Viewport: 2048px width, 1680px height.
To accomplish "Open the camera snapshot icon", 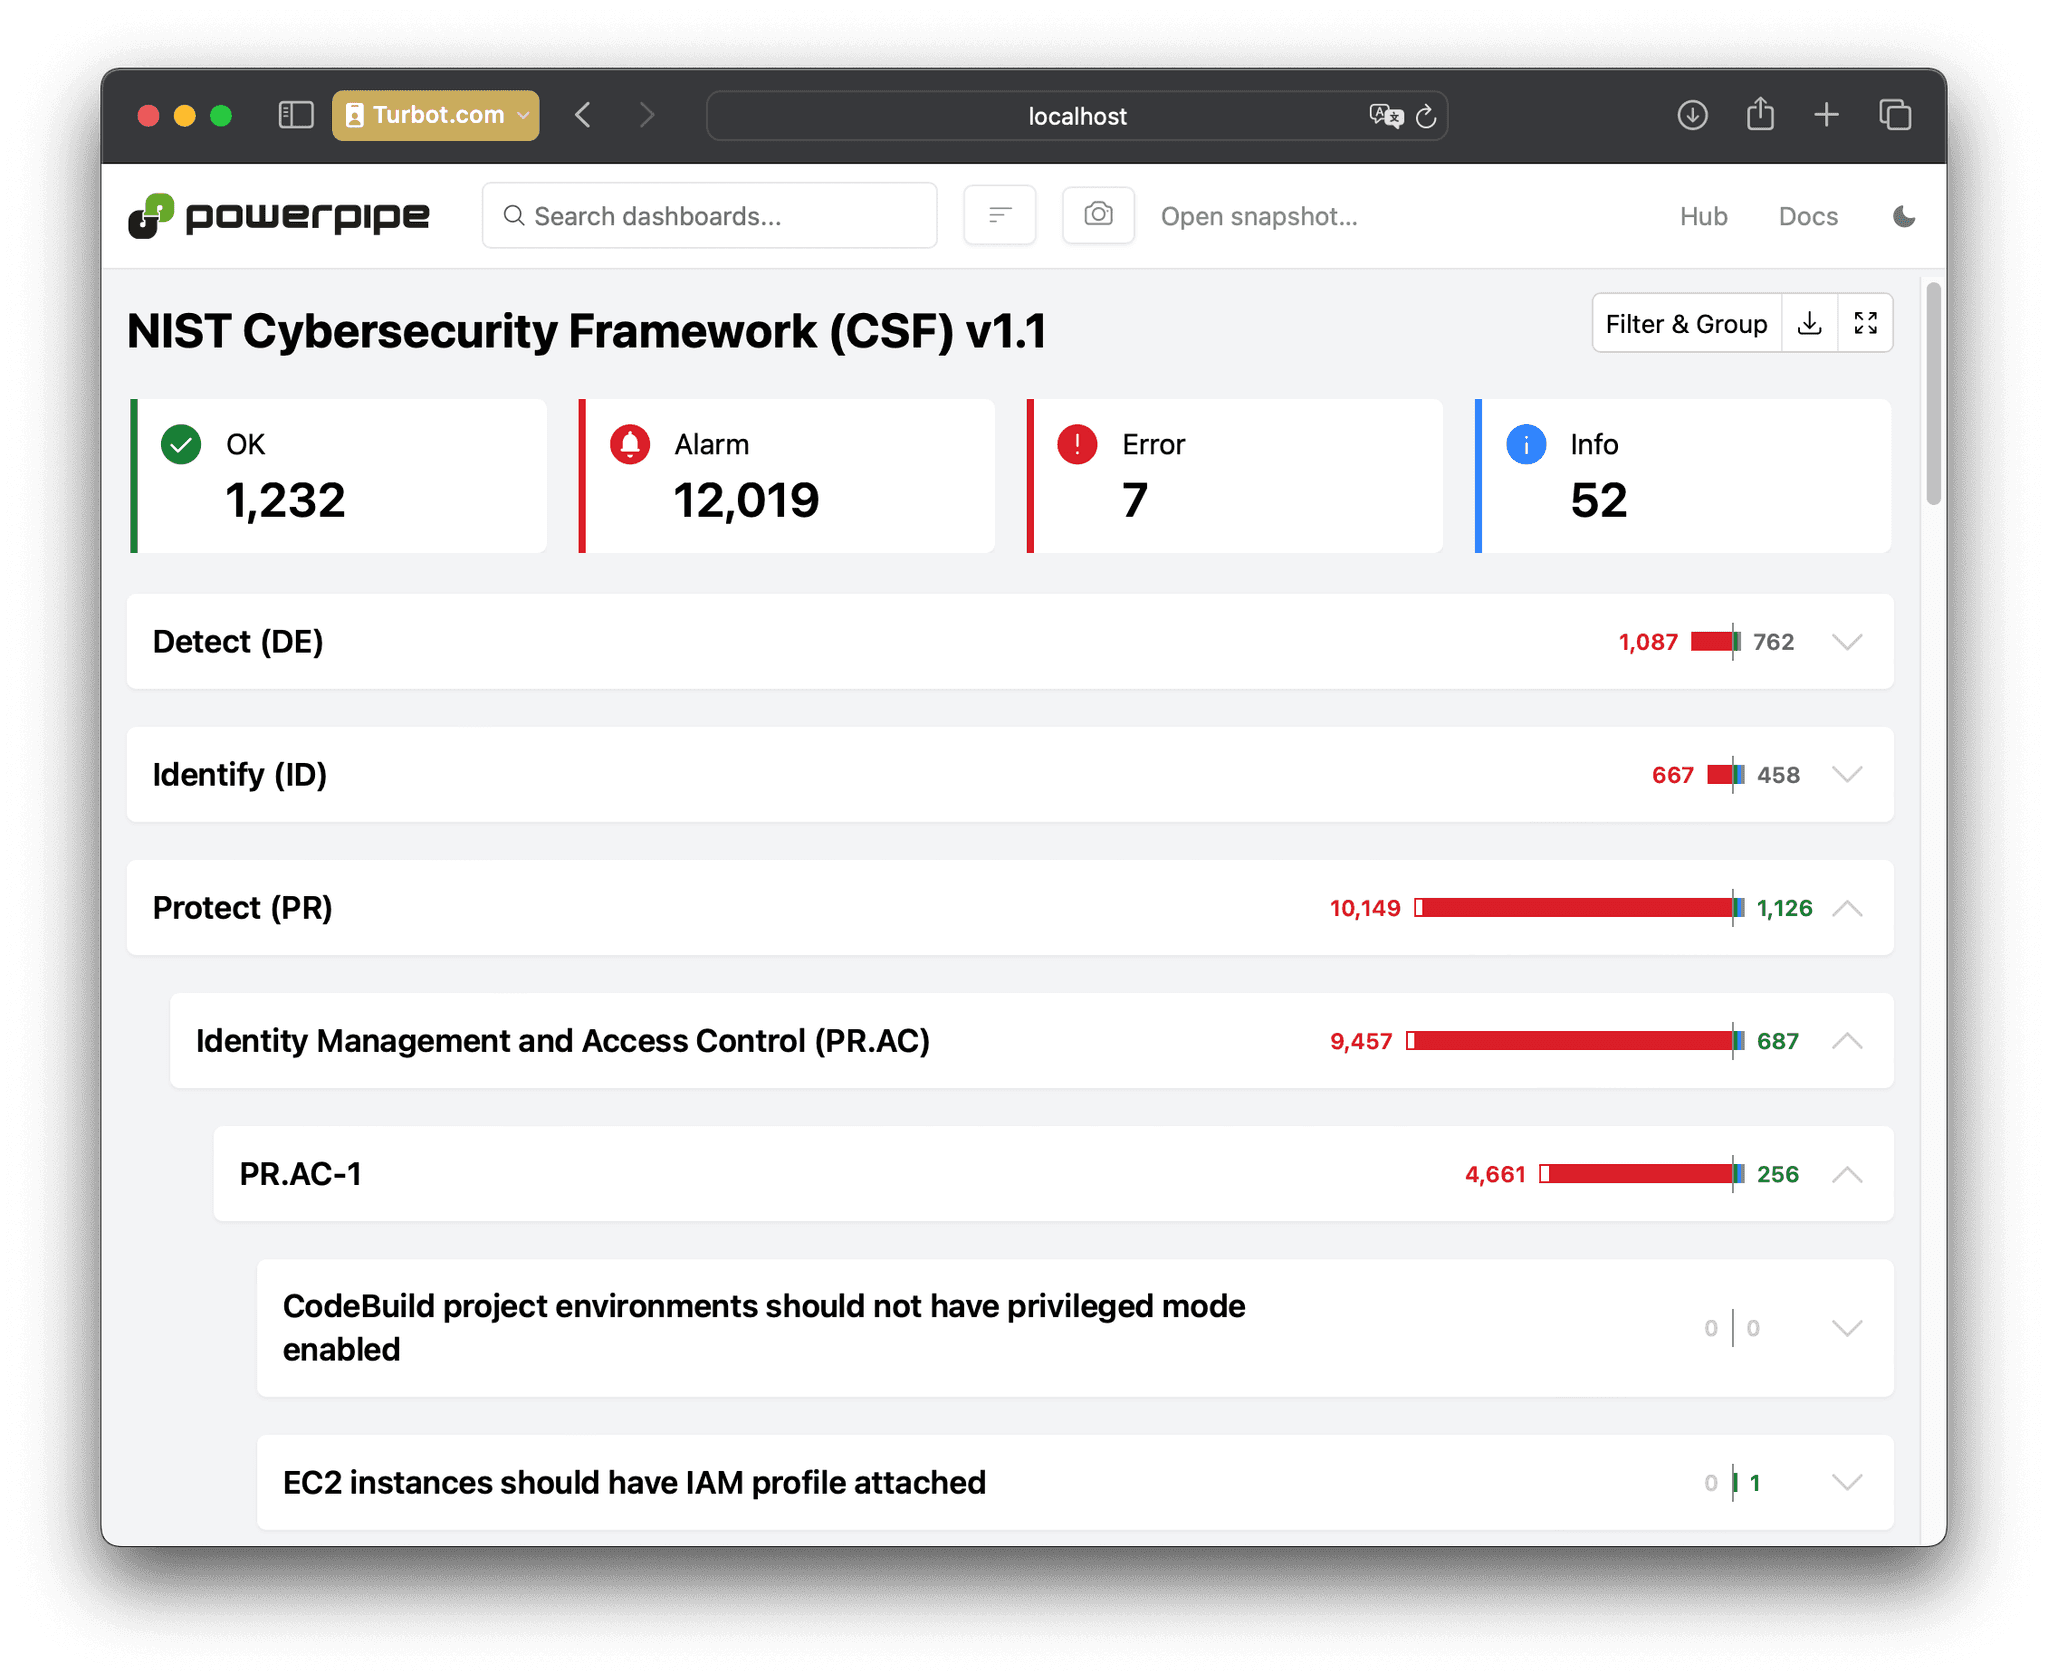I will coord(1097,215).
